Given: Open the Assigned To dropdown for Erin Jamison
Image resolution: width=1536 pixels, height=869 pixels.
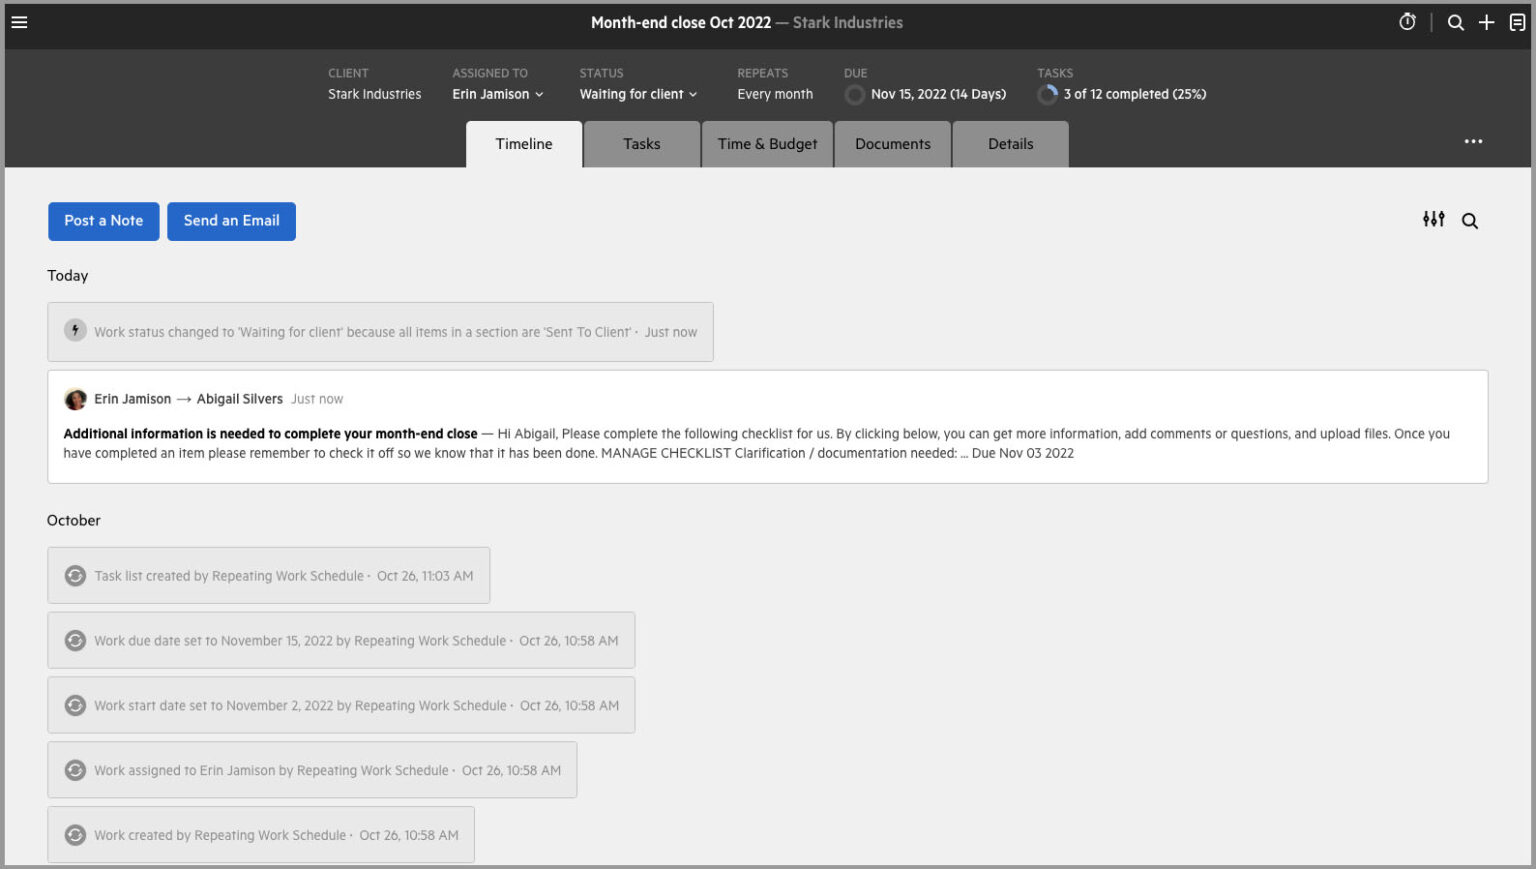Looking at the screenshot, I should pos(497,94).
